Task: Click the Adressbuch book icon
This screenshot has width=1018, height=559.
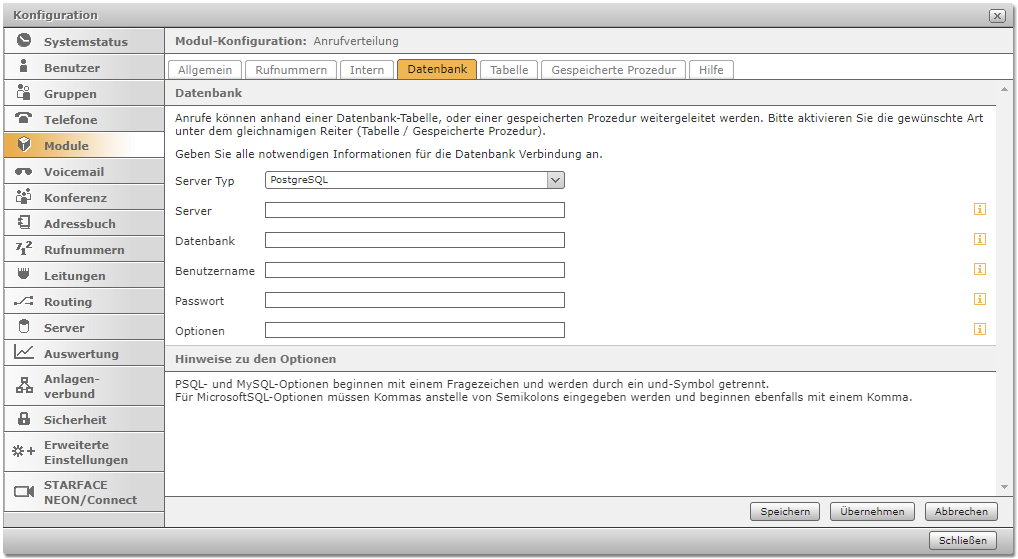Action: point(24,223)
